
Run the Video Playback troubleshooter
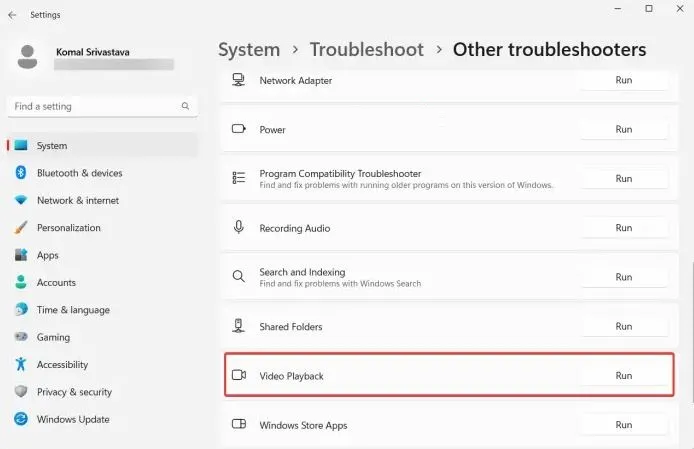click(x=623, y=376)
